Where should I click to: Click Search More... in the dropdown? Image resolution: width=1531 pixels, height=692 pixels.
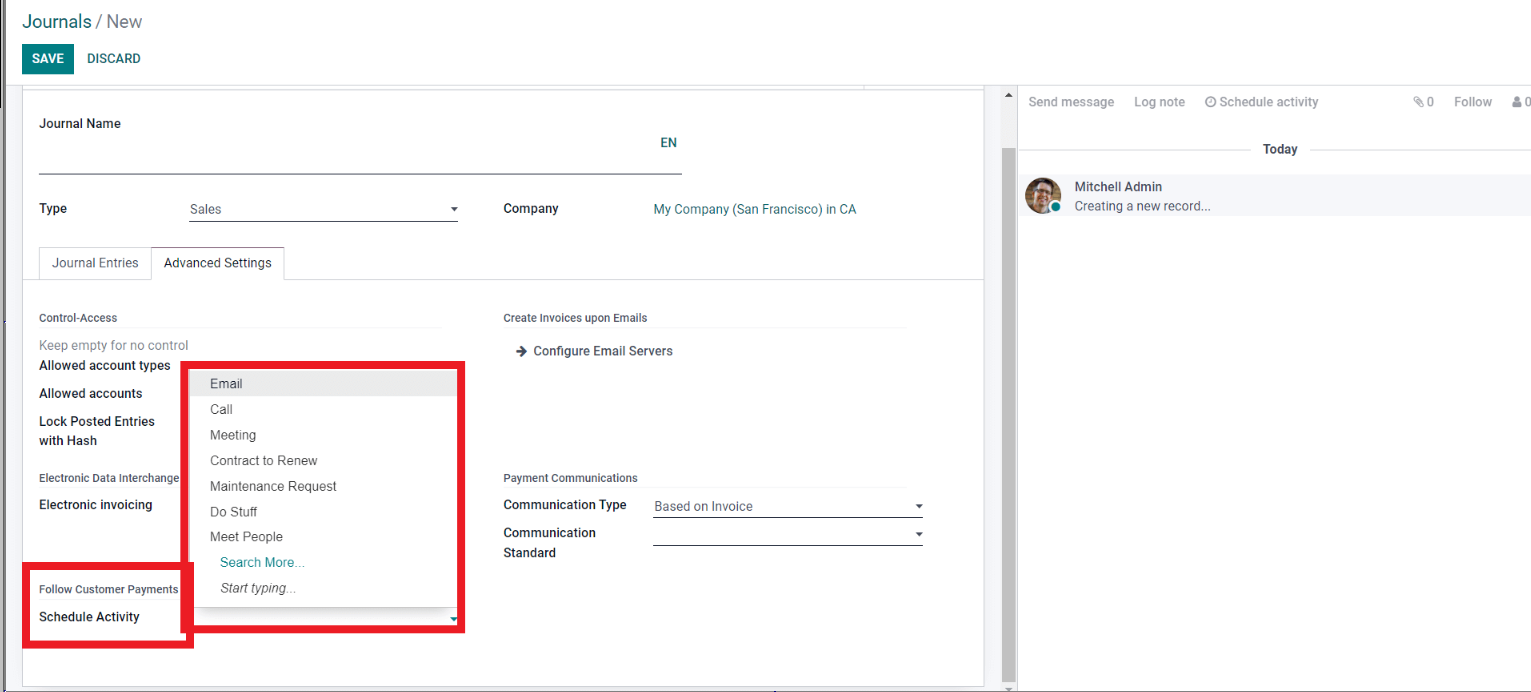click(x=262, y=563)
